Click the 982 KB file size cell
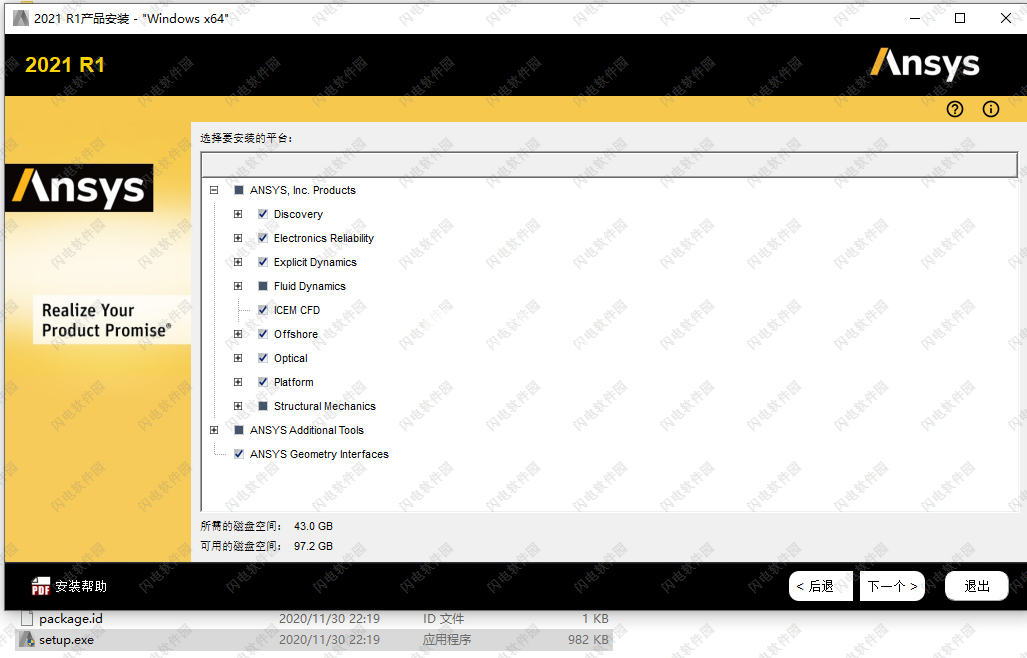Screen dimensions: 1027x658 point(588,640)
